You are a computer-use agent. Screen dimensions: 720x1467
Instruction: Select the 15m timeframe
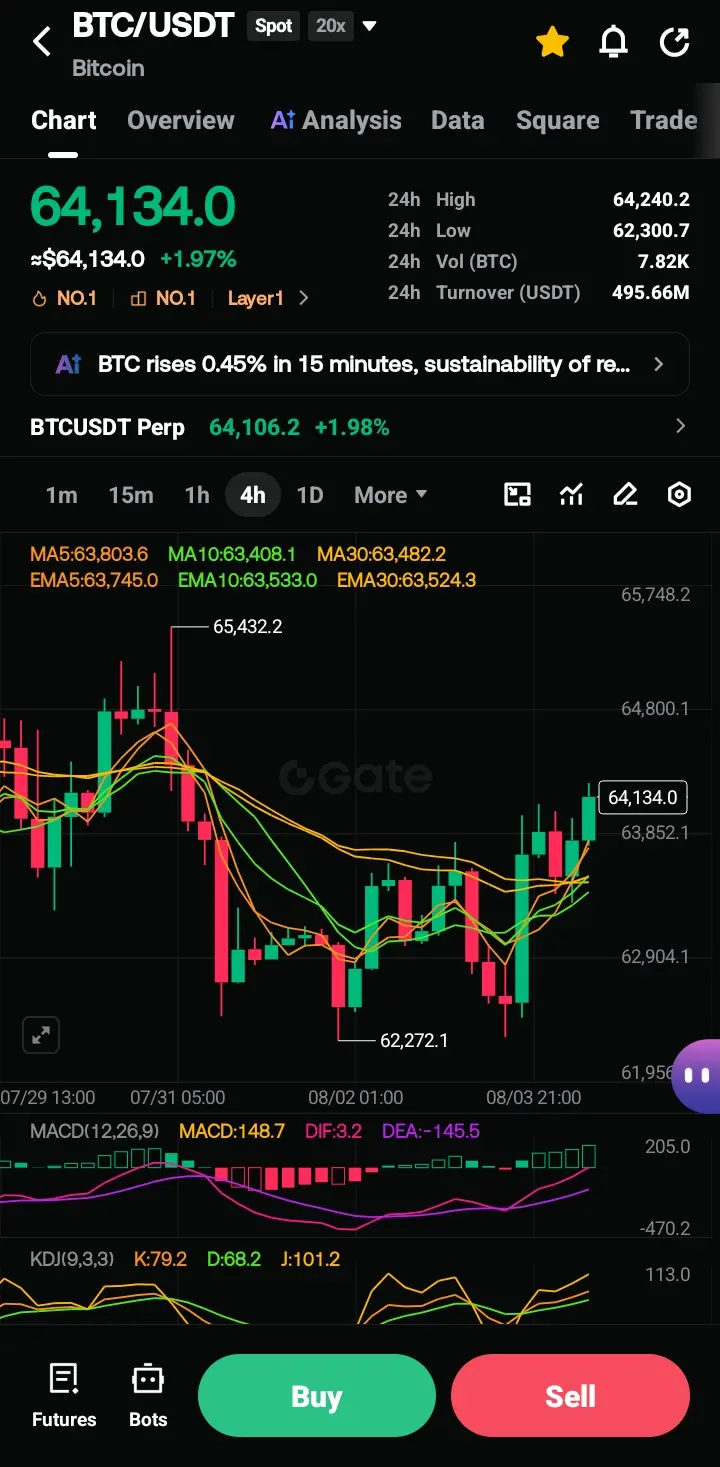point(131,495)
